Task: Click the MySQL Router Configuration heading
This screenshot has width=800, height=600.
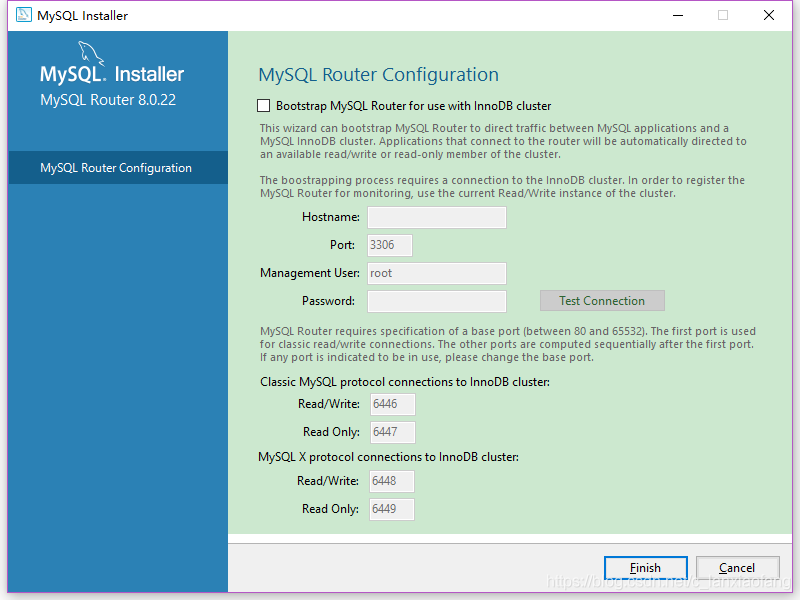Action: click(x=378, y=75)
